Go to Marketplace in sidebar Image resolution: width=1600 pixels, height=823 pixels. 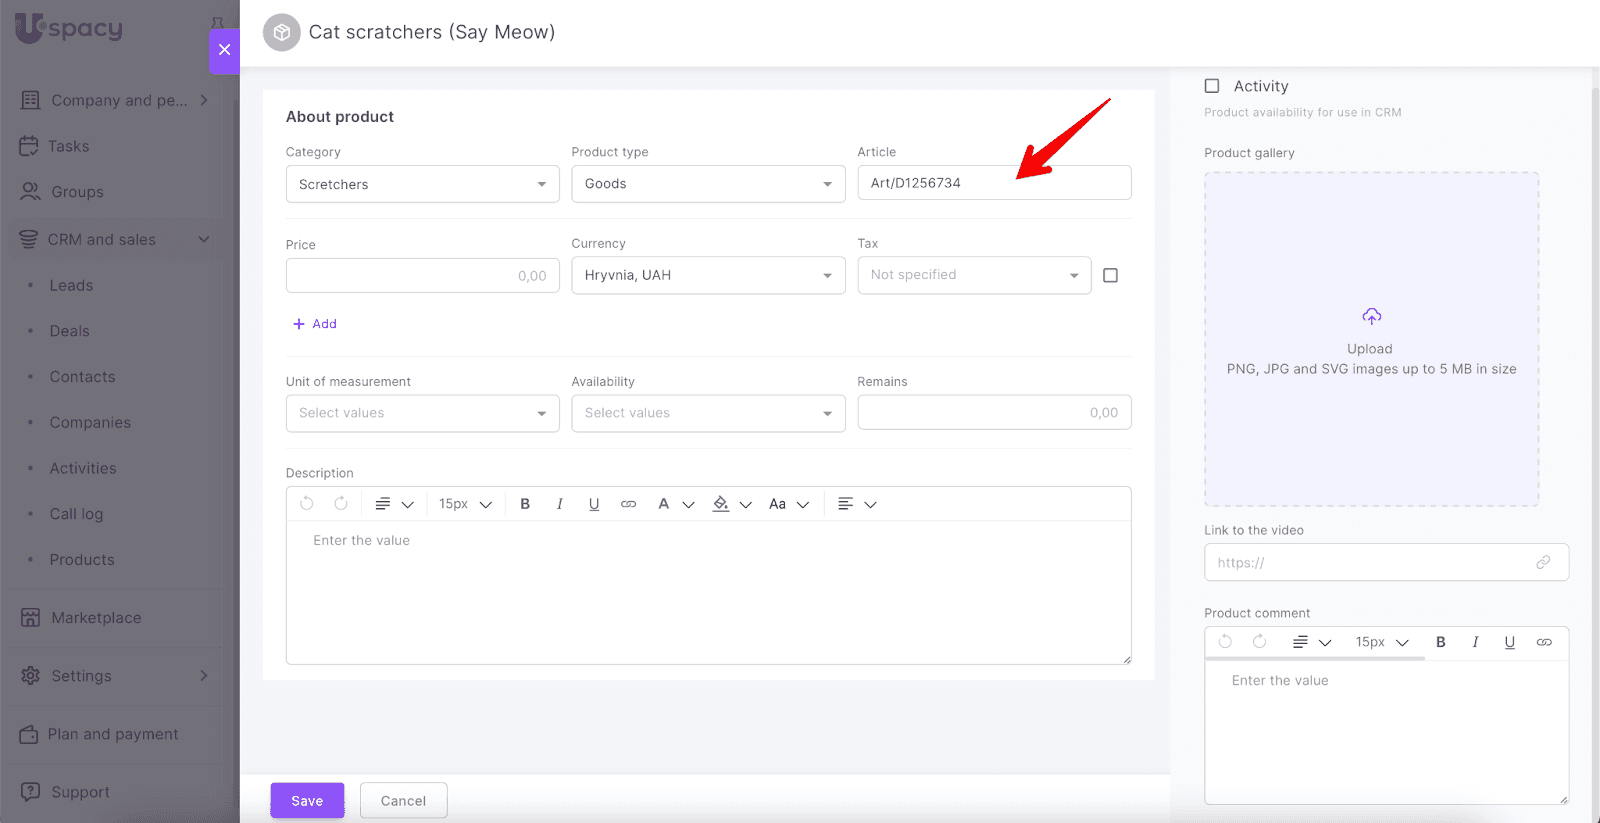click(96, 618)
